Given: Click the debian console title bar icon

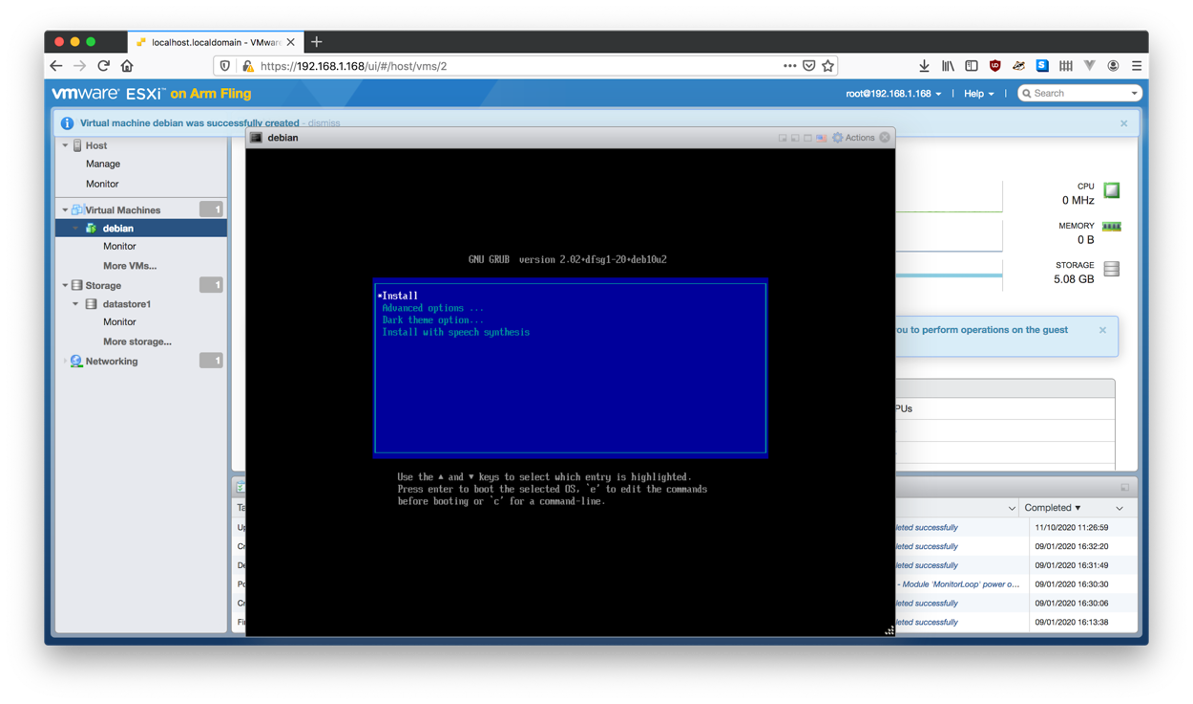Looking at the screenshot, I should (x=256, y=138).
